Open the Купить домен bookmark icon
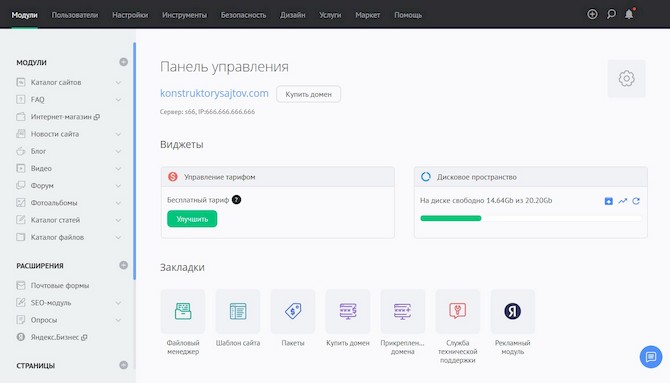 348,311
